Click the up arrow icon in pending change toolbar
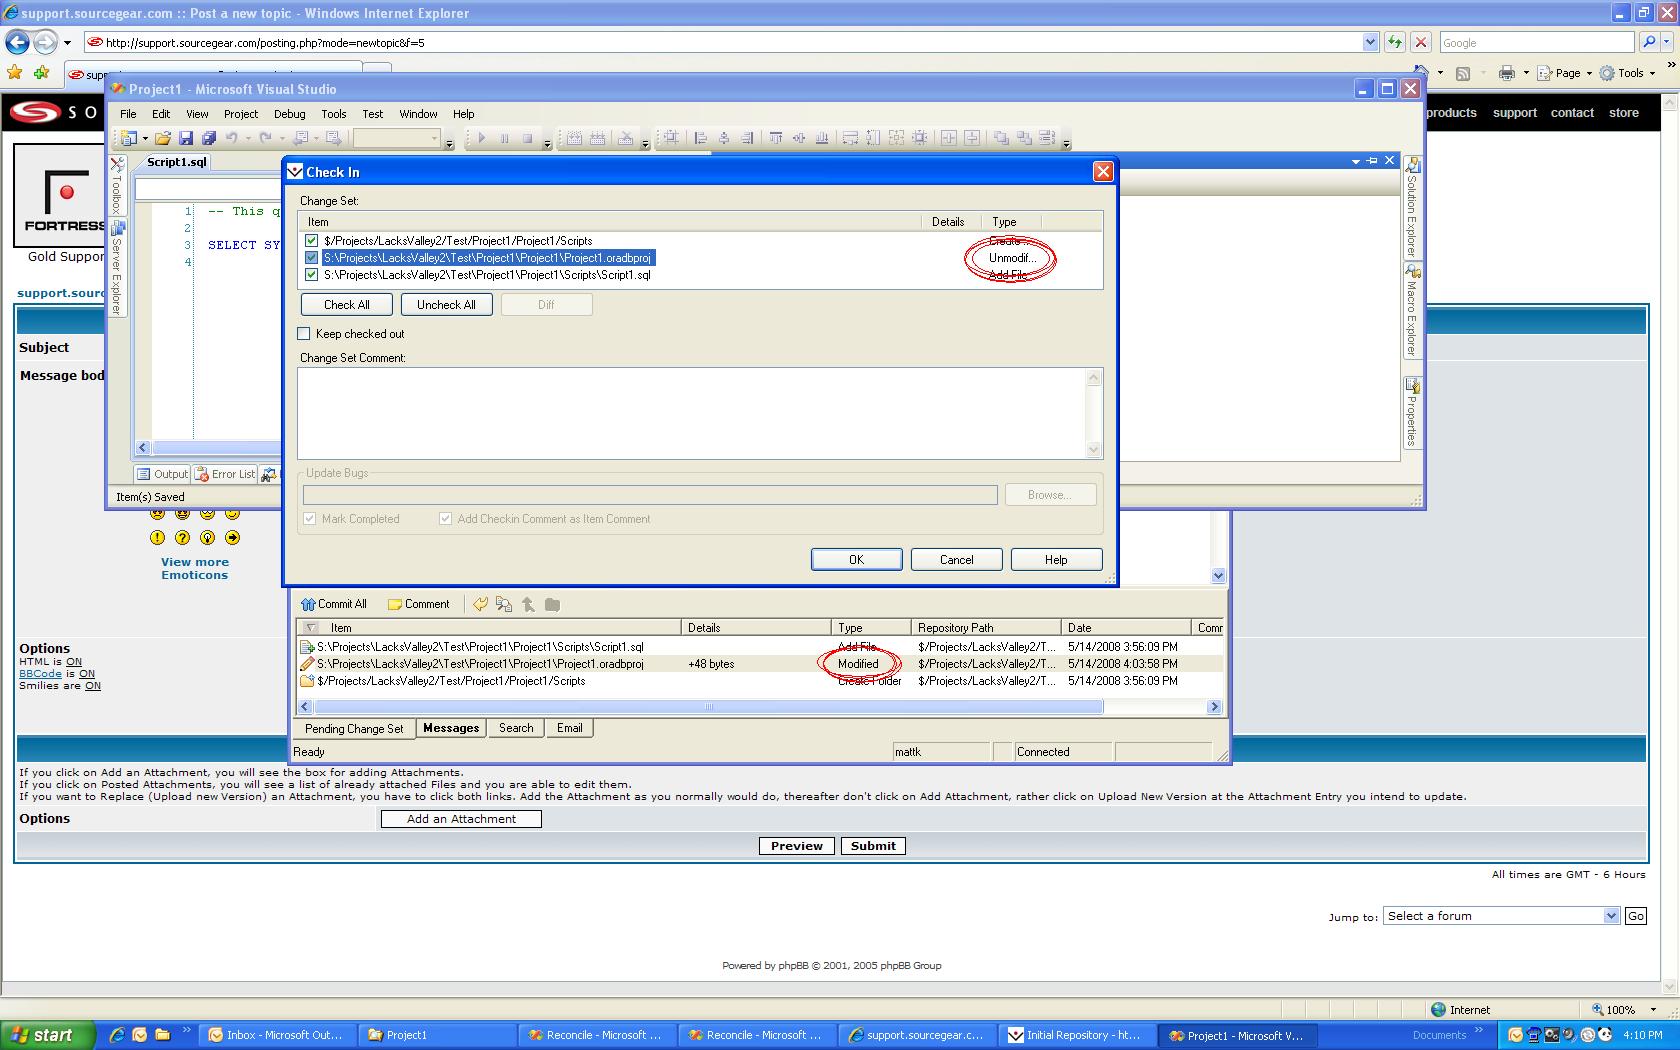 tap(528, 604)
